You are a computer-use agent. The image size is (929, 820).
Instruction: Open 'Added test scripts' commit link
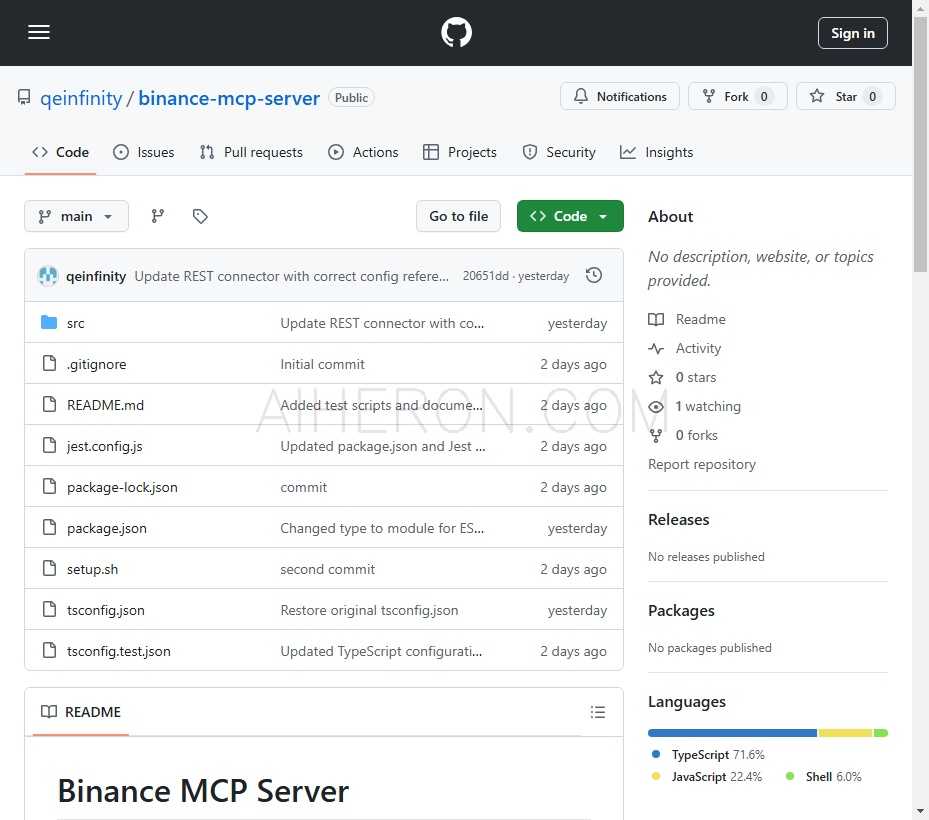(x=382, y=405)
